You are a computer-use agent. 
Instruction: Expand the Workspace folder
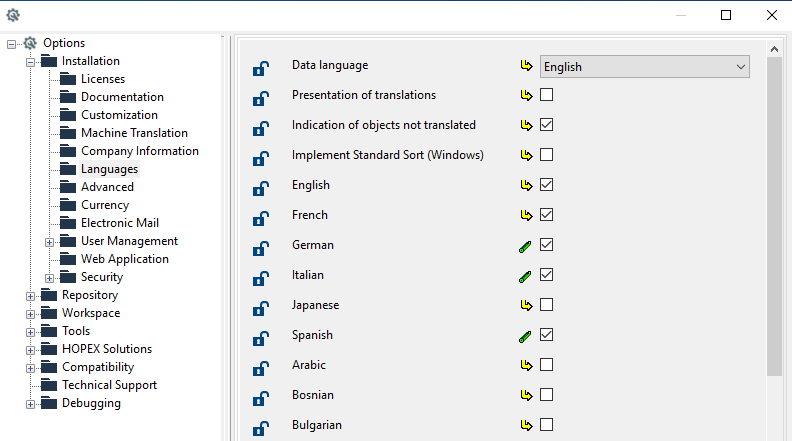[30, 314]
